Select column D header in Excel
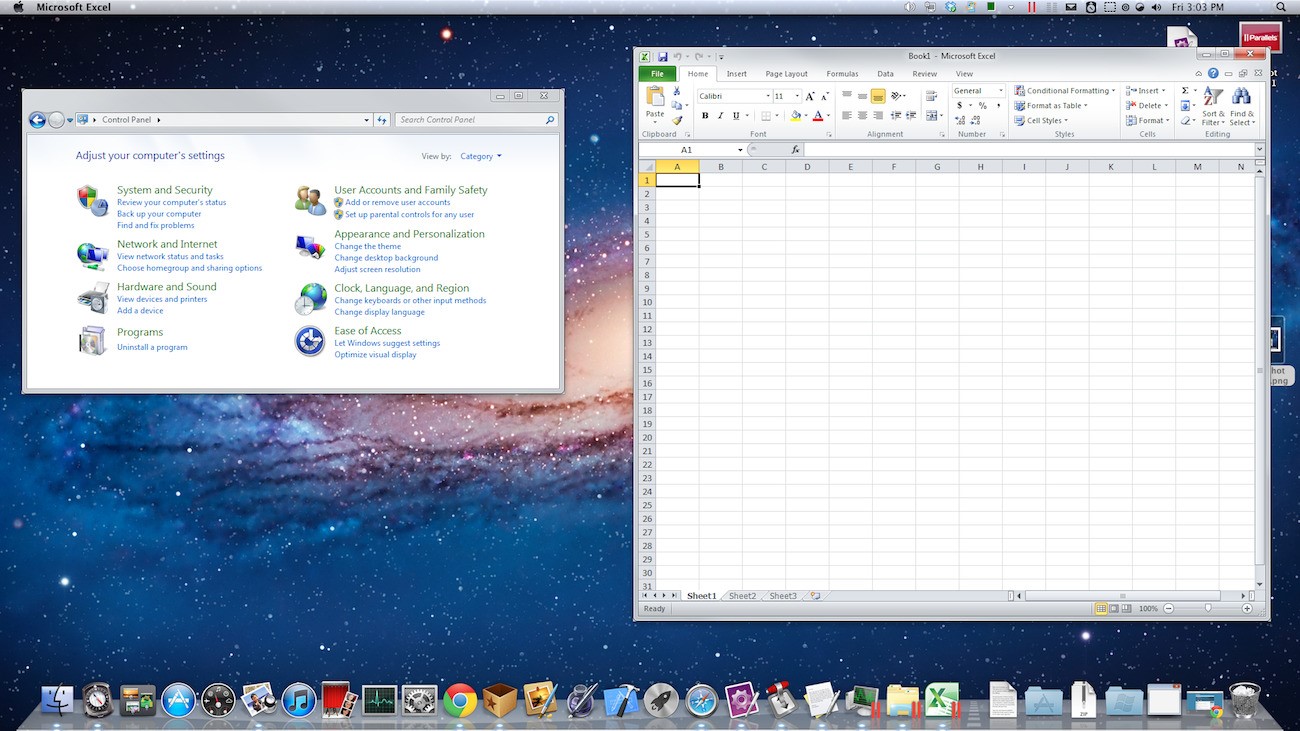 (x=807, y=167)
